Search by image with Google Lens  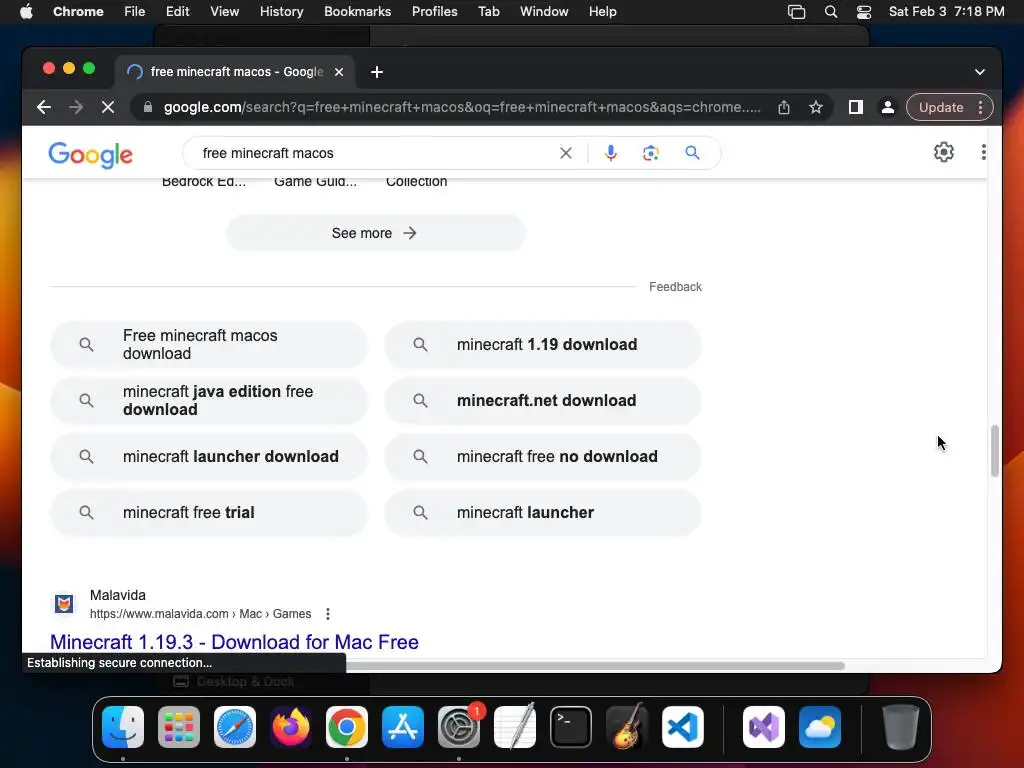click(x=650, y=153)
